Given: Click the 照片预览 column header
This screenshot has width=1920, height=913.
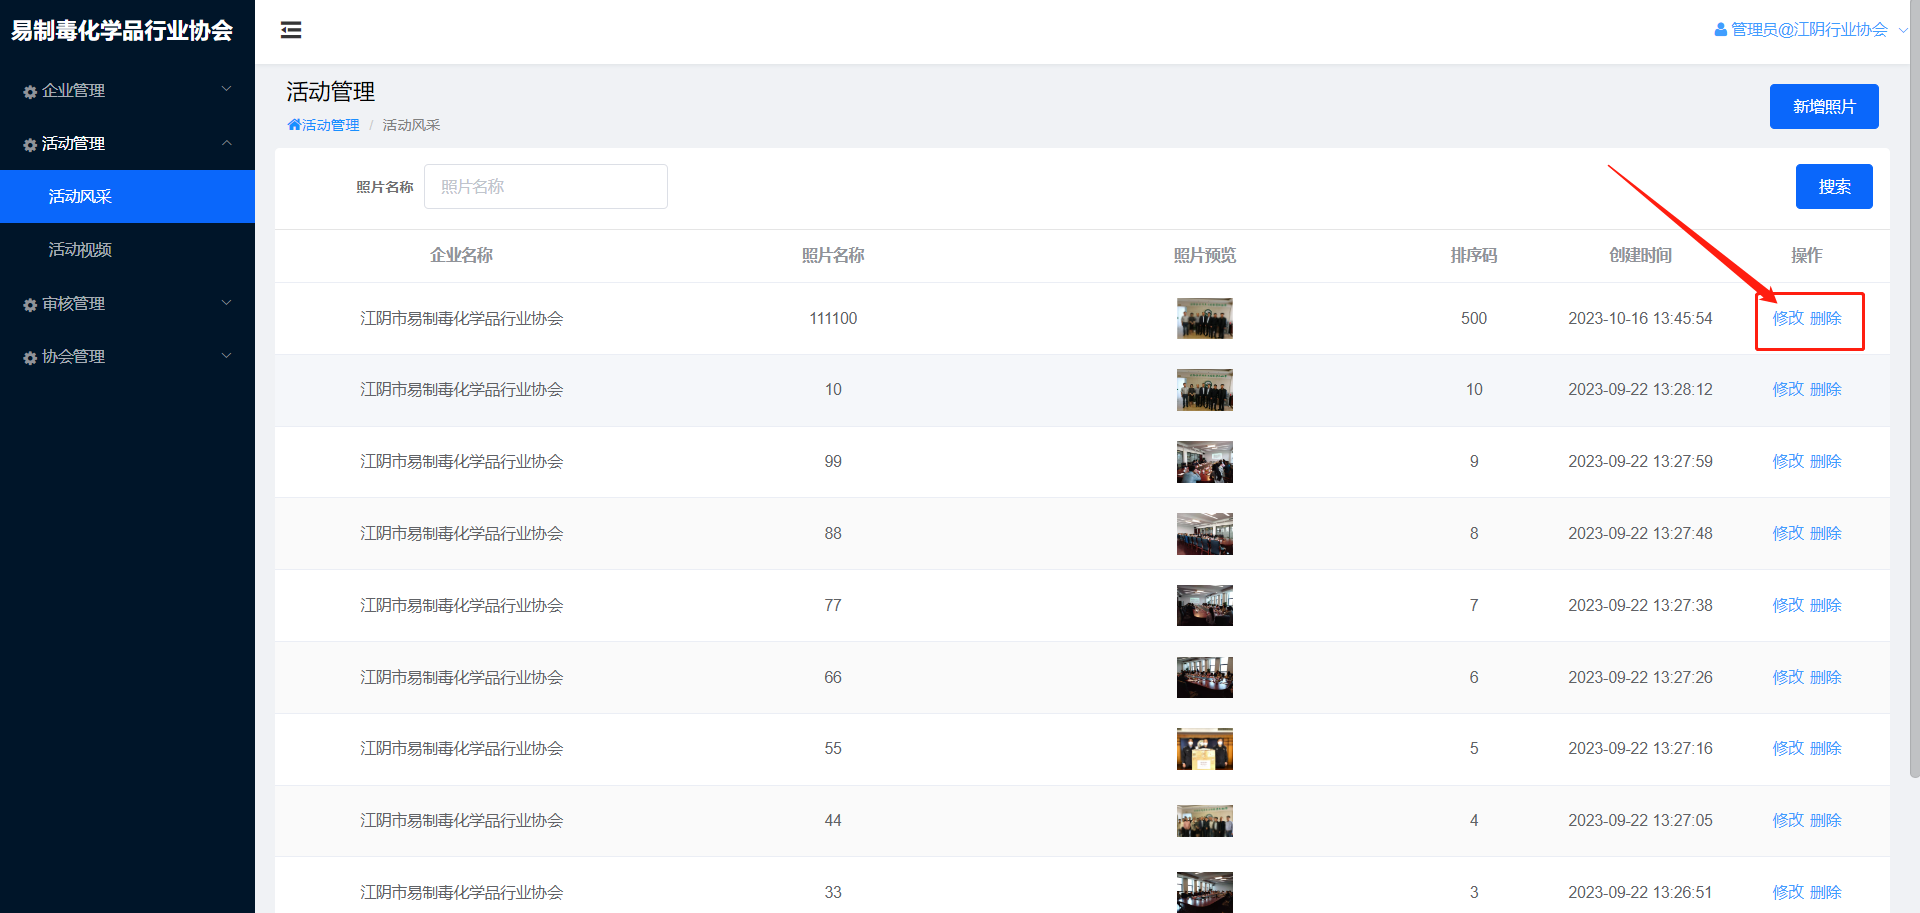Looking at the screenshot, I should tap(1205, 256).
